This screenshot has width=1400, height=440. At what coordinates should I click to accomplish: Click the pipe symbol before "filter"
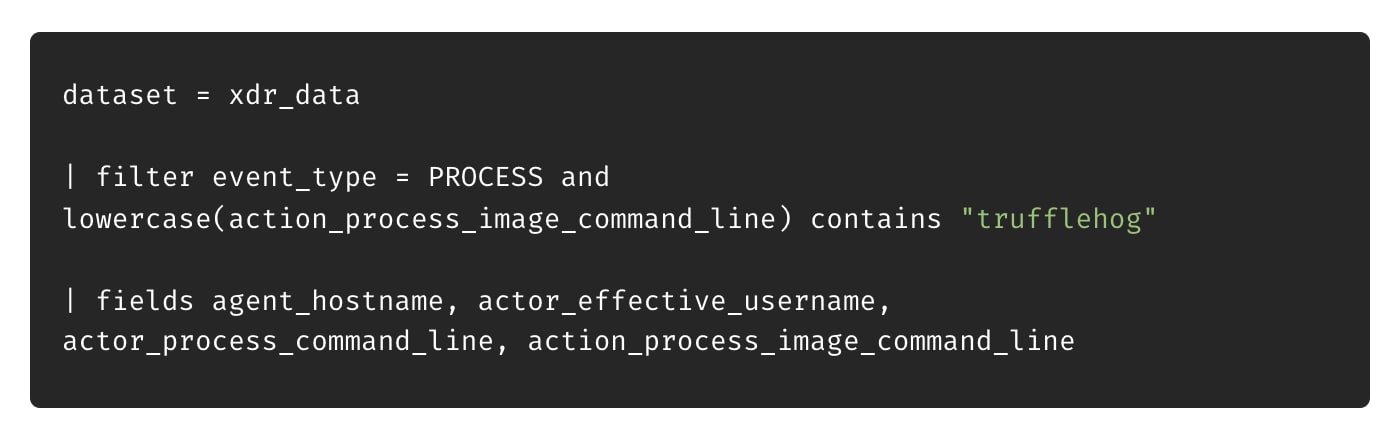tap(70, 178)
